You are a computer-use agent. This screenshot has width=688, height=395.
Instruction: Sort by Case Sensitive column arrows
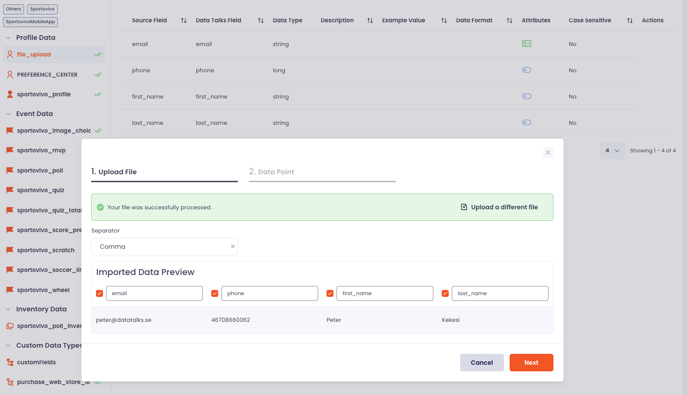(x=630, y=21)
